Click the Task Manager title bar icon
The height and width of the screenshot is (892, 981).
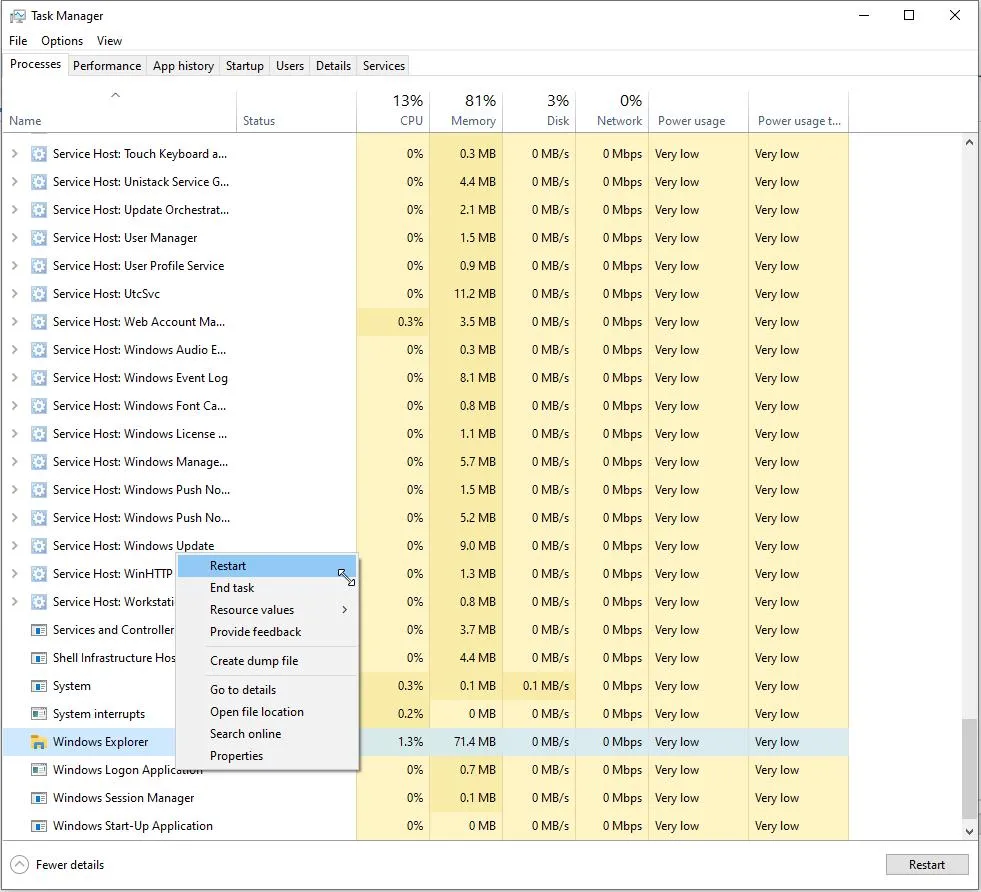[x=18, y=16]
